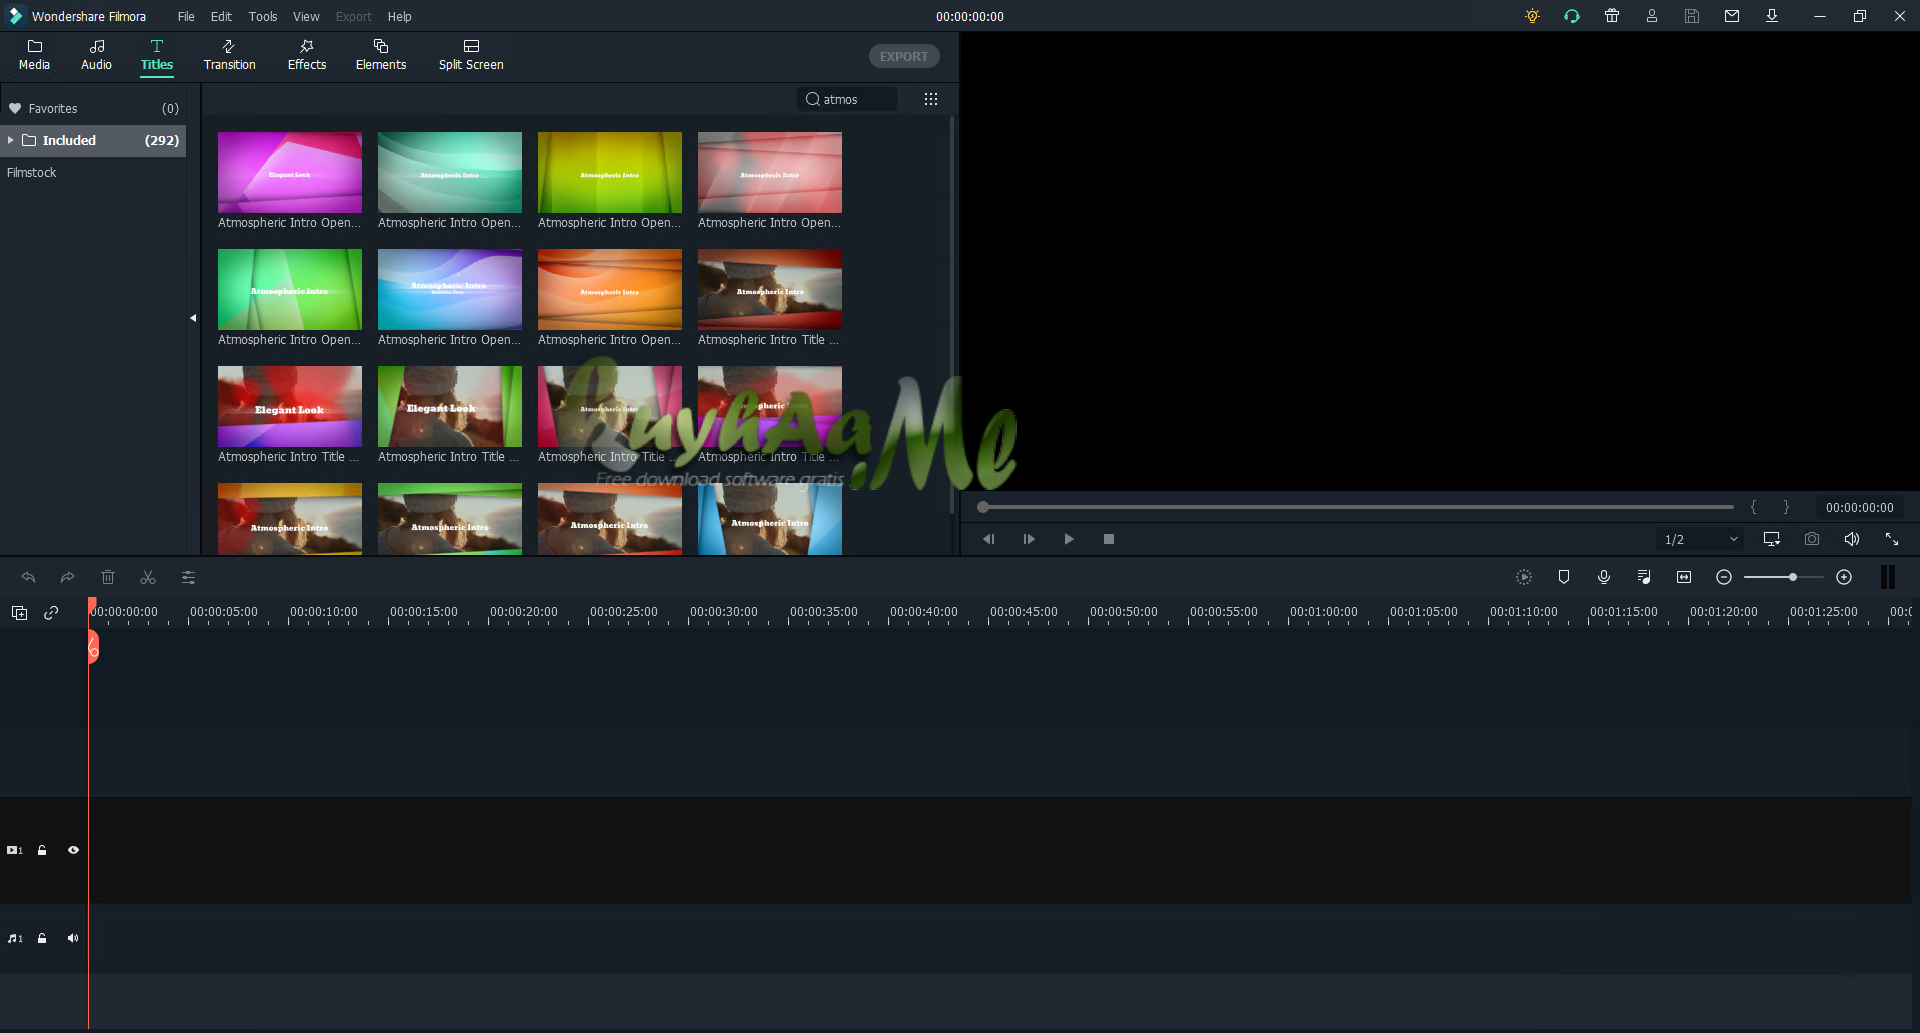This screenshot has width=1920, height=1033.
Task: Add a marker with the shield icon
Action: click(x=1564, y=577)
